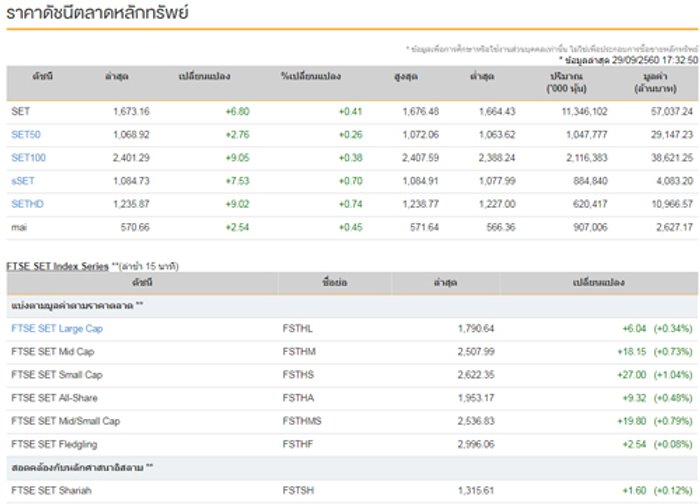This screenshot has height=504, width=700.
Task: Click Small Cap change +27.00
Action: click(x=631, y=375)
